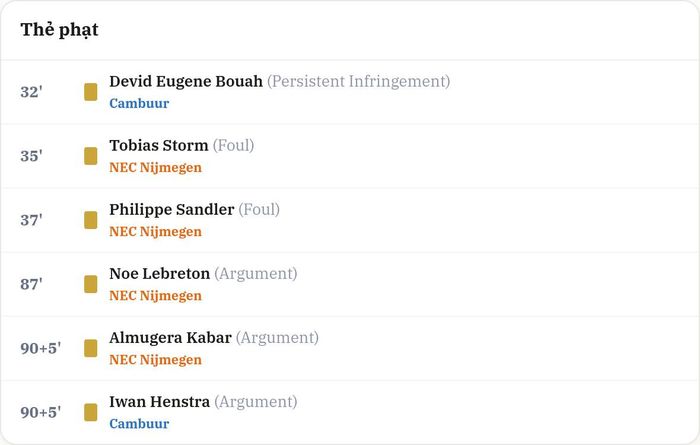This screenshot has height=445, width=700.
Task: Click the Thẻ phạt section heading
Action: [x=59, y=30]
